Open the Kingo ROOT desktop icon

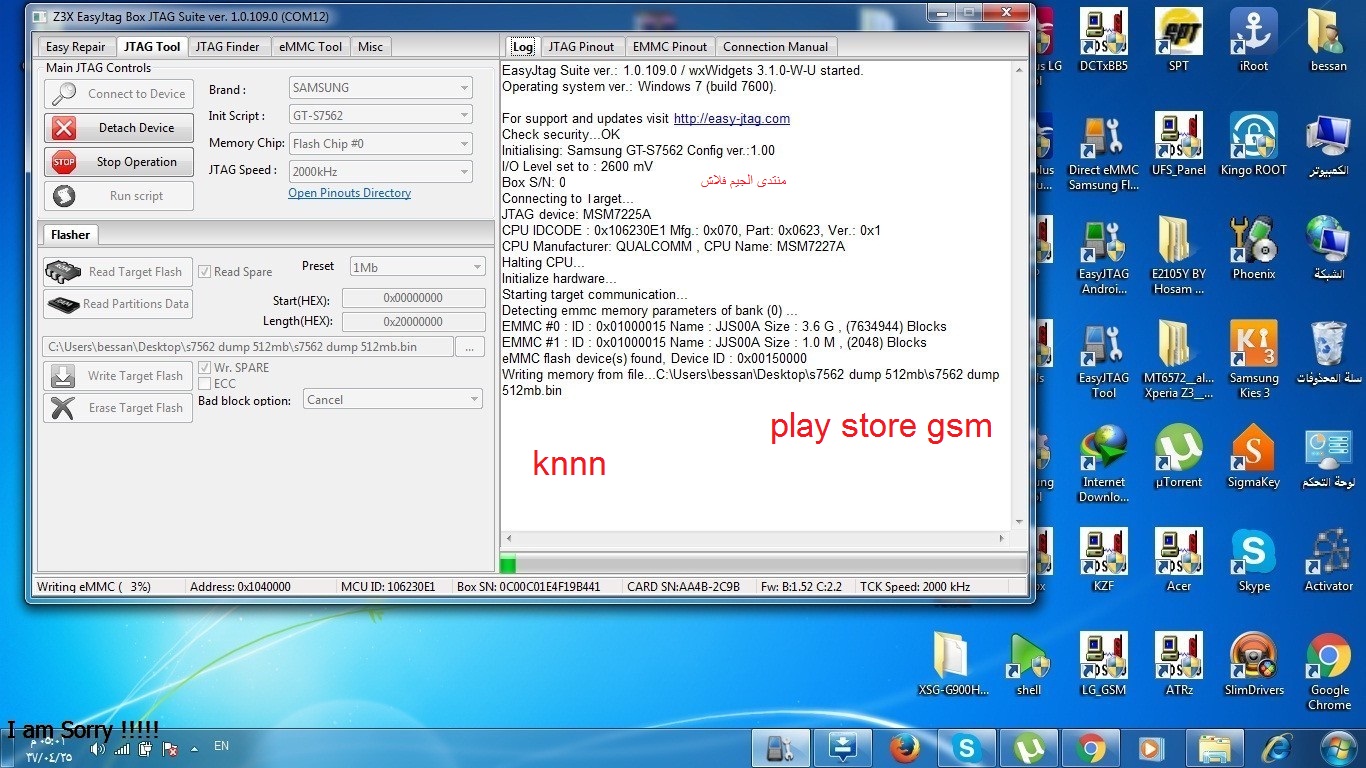[1254, 145]
